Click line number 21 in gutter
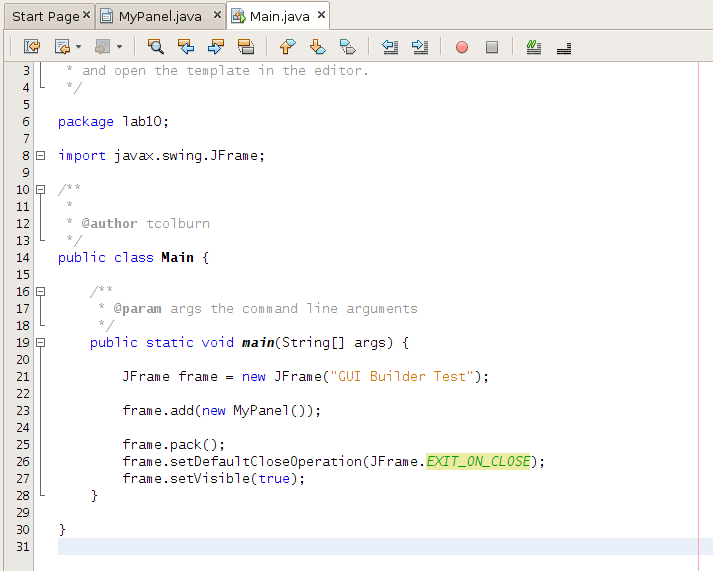Image resolution: width=713 pixels, height=571 pixels. (23, 376)
